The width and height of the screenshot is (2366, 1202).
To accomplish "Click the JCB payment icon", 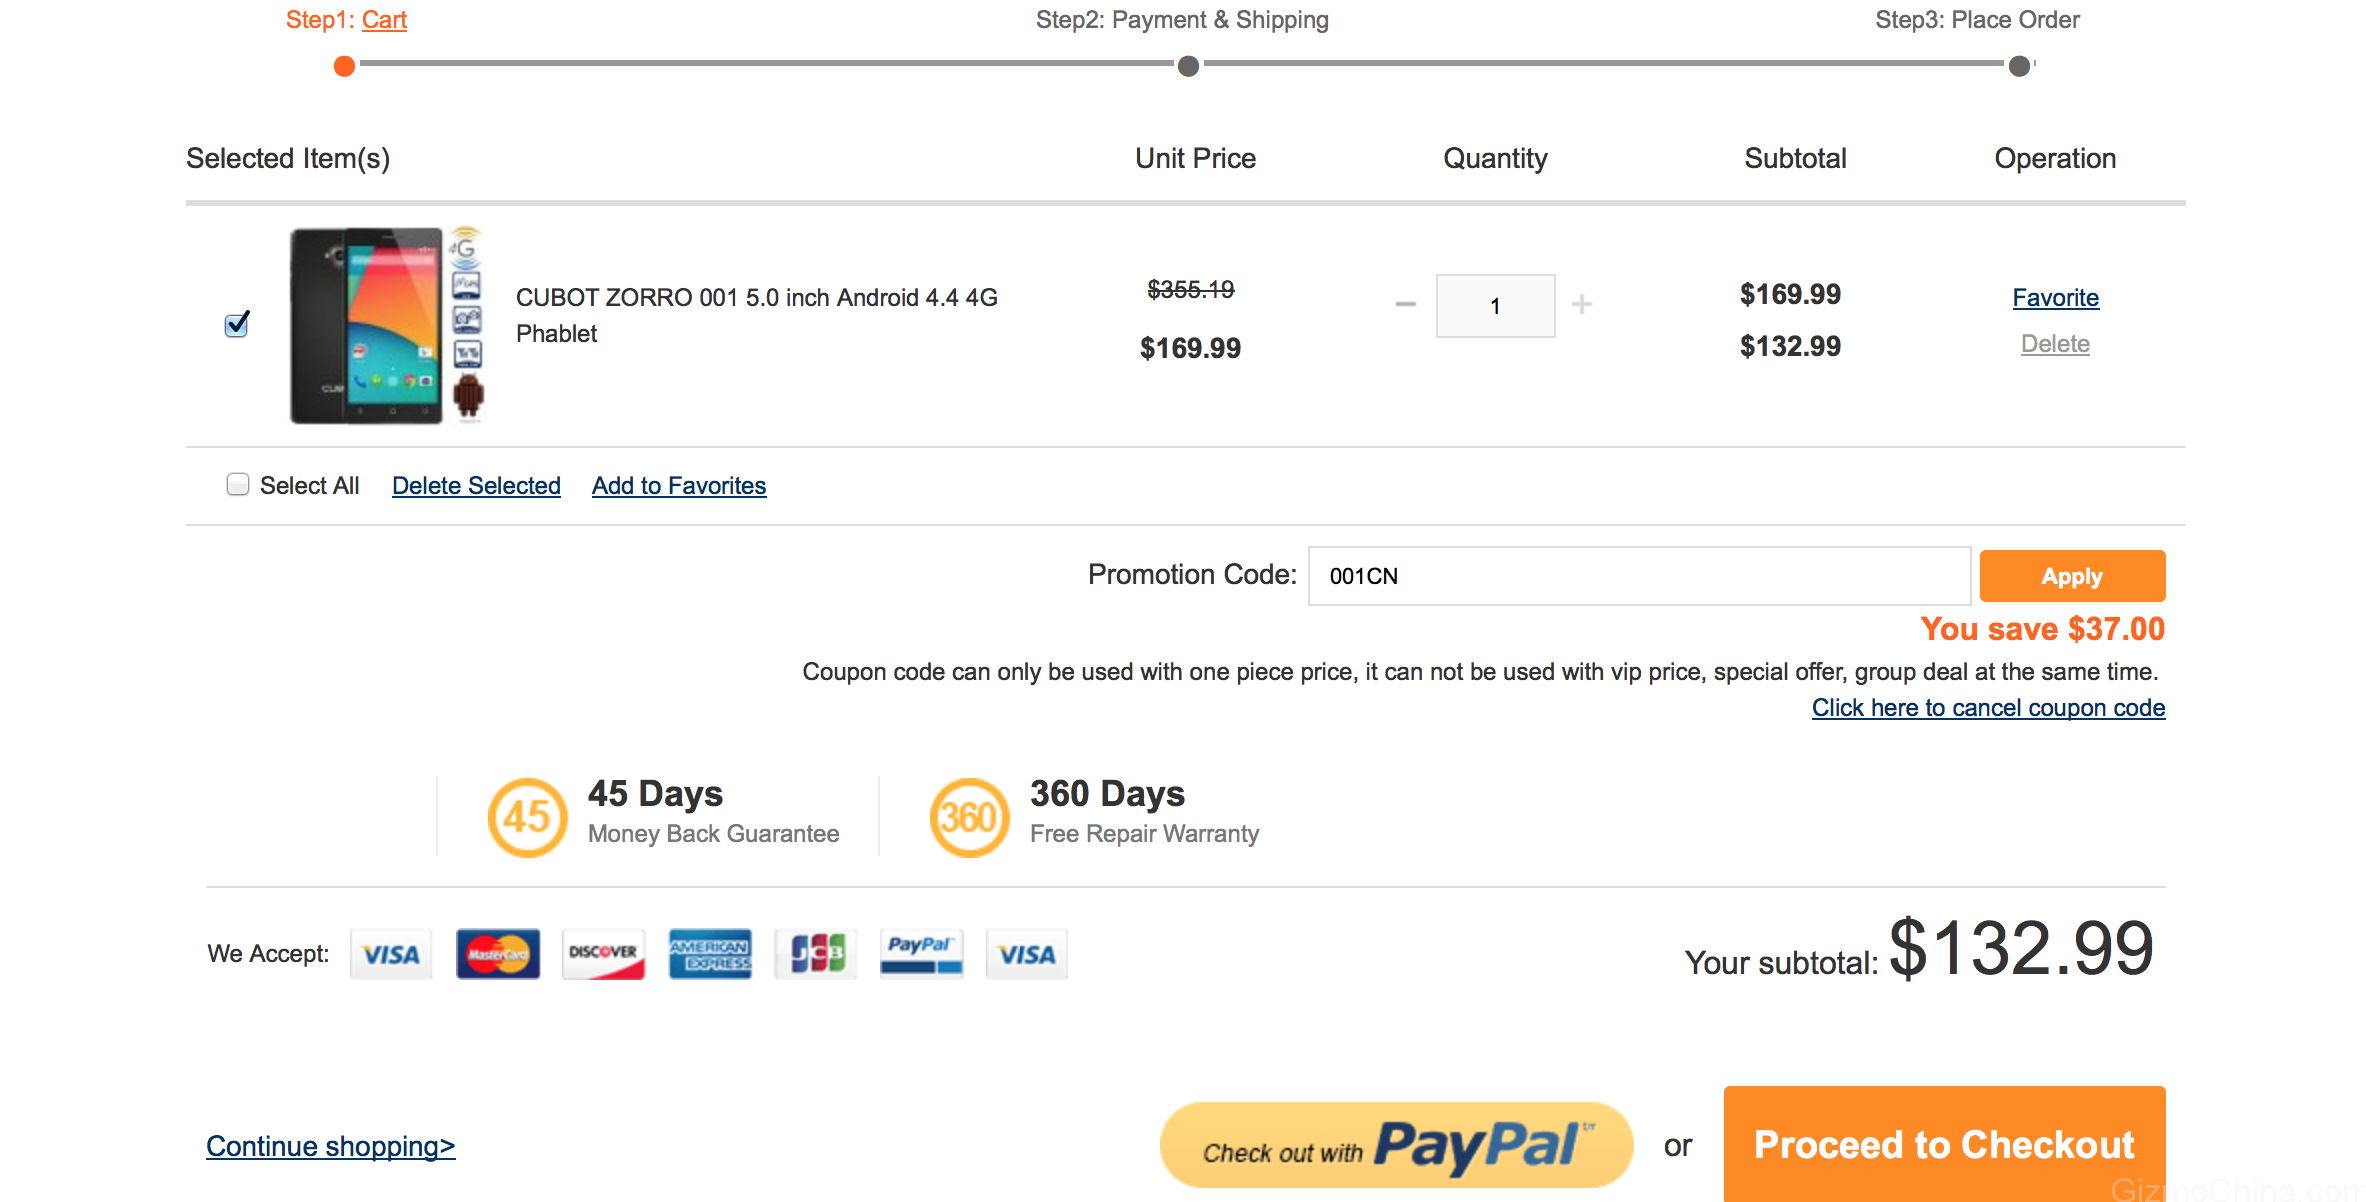I will tap(816, 954).
